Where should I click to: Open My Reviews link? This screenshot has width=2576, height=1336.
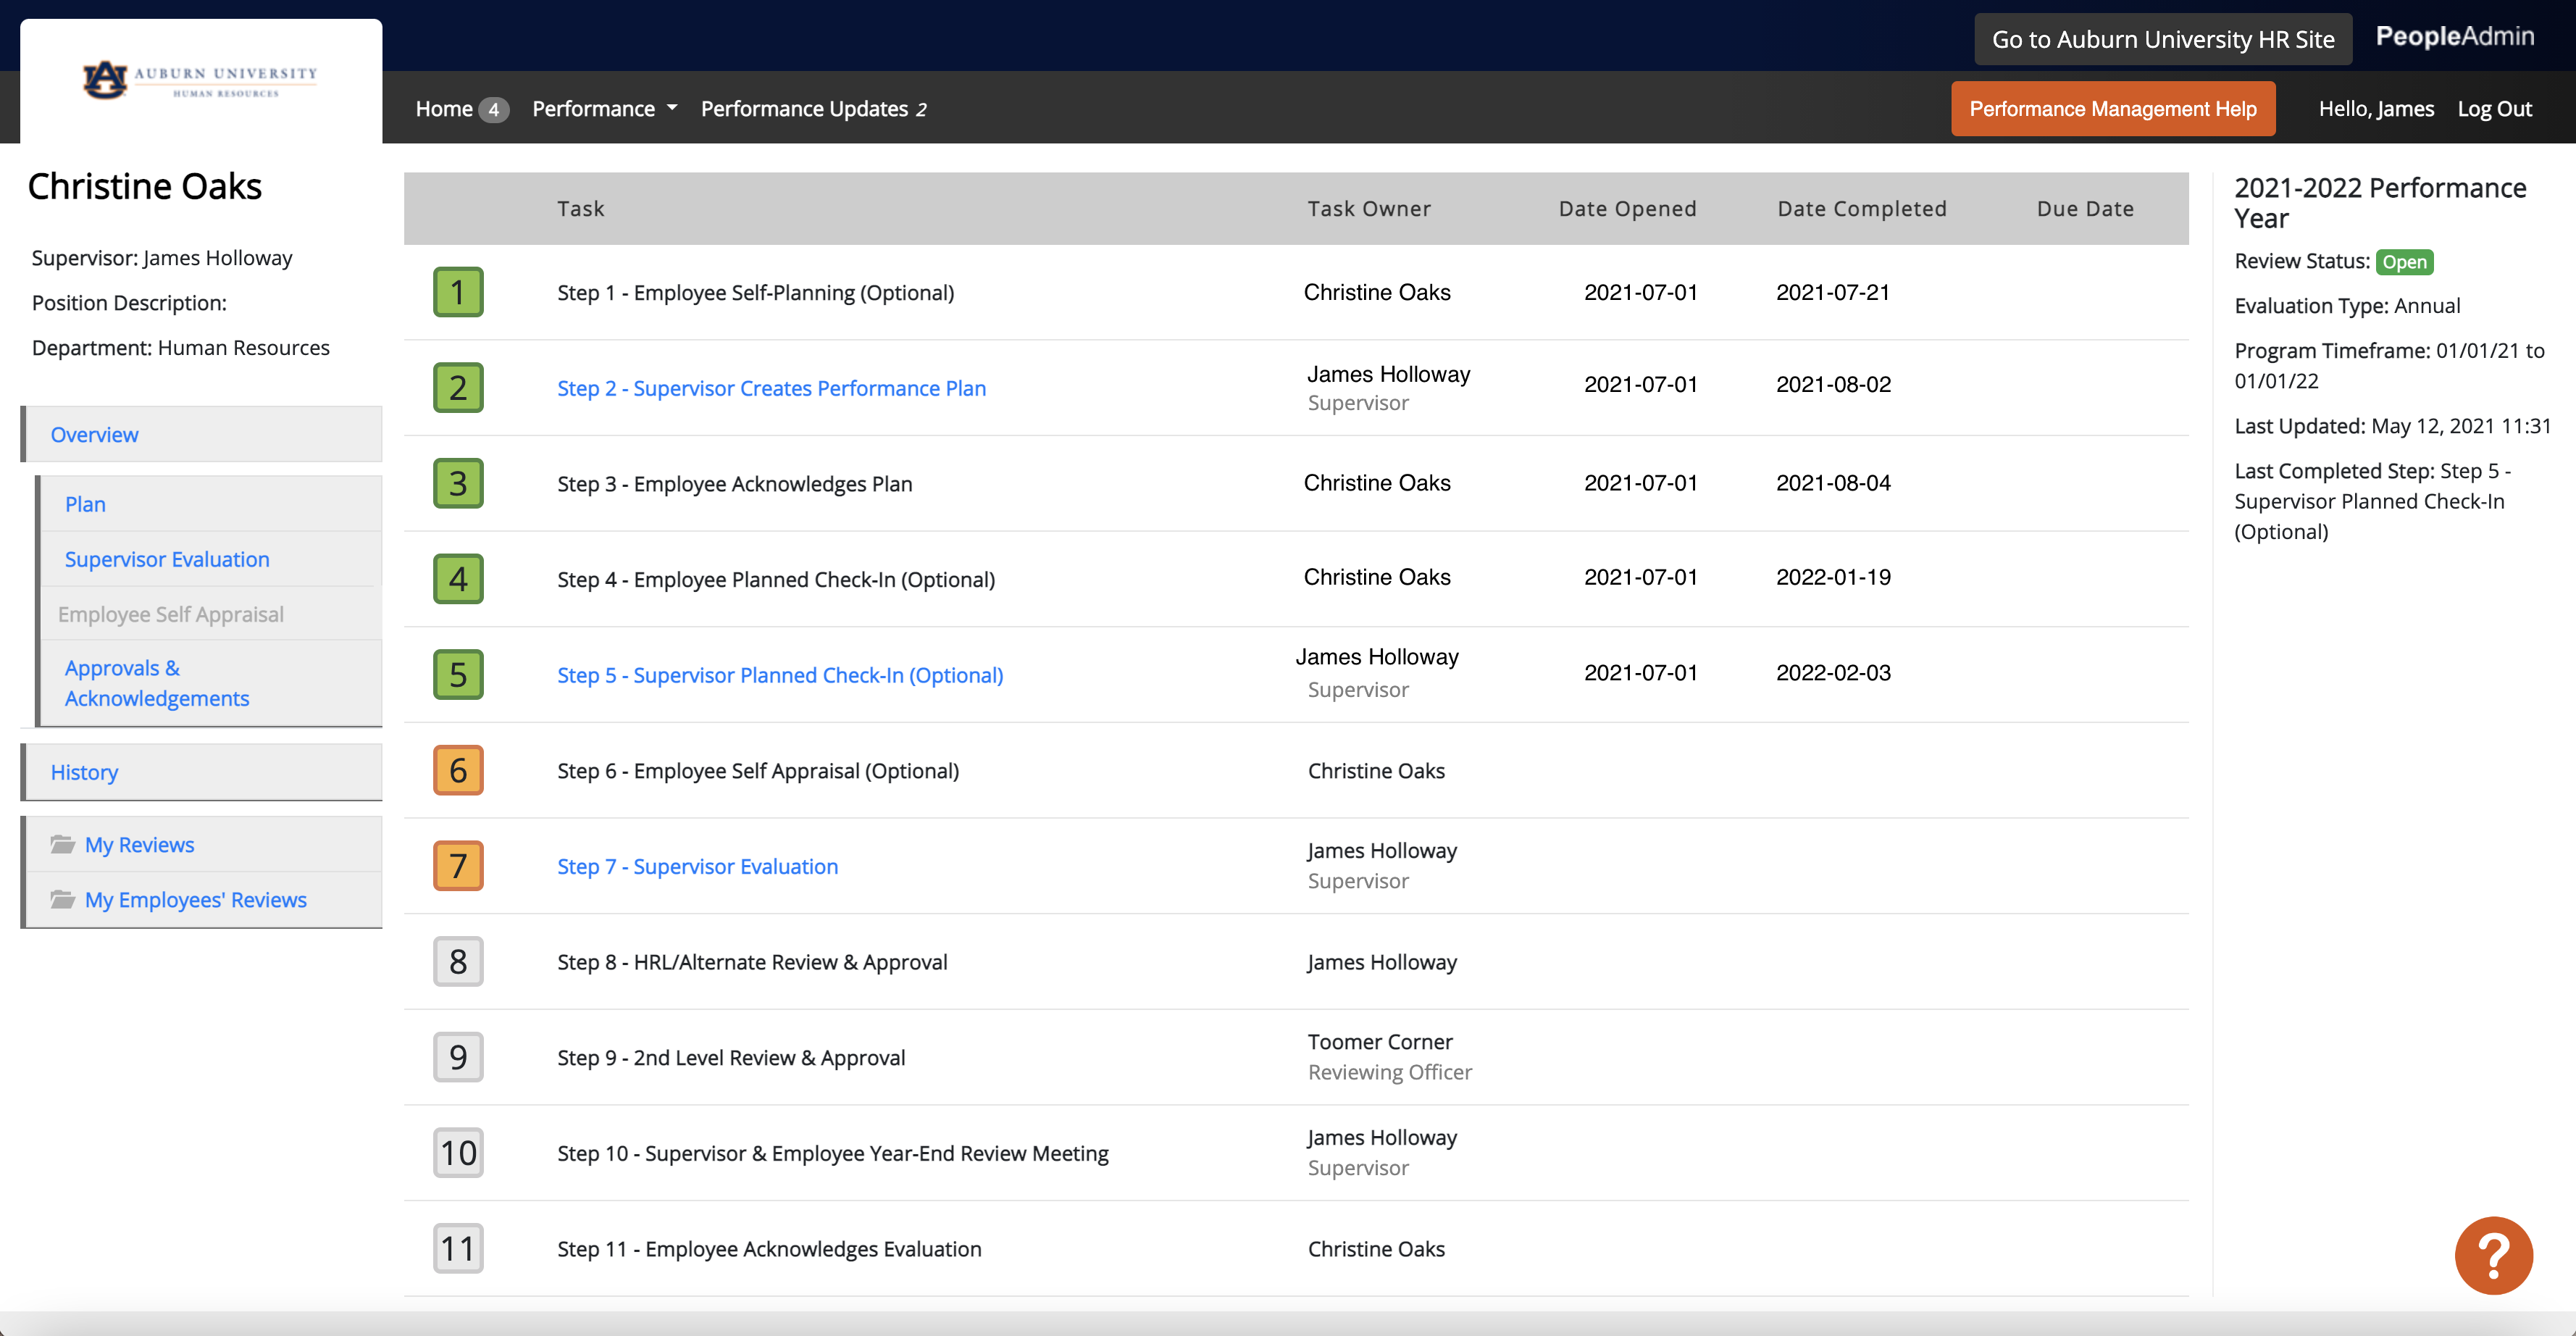click(x=140, y=844)
